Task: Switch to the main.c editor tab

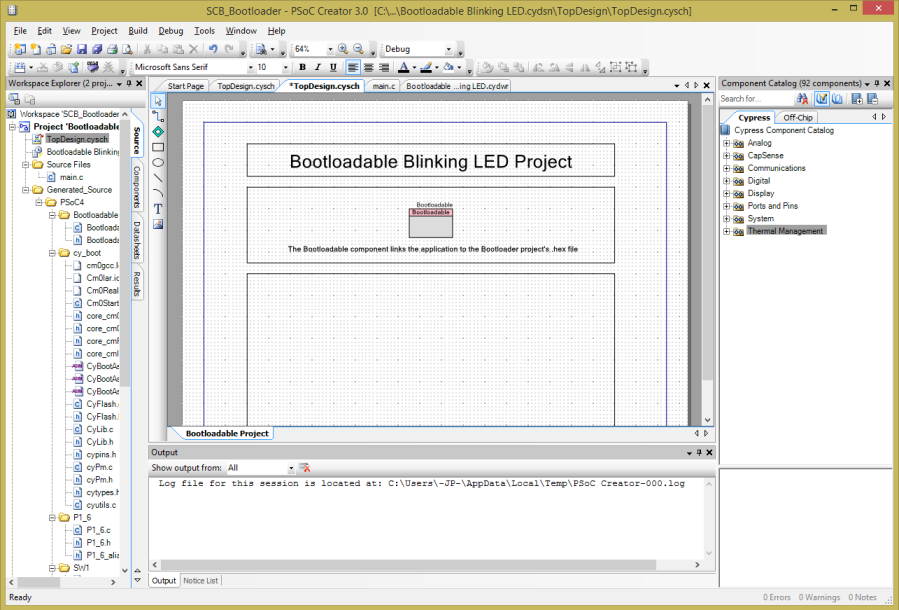Action: (x=384, y=86)
